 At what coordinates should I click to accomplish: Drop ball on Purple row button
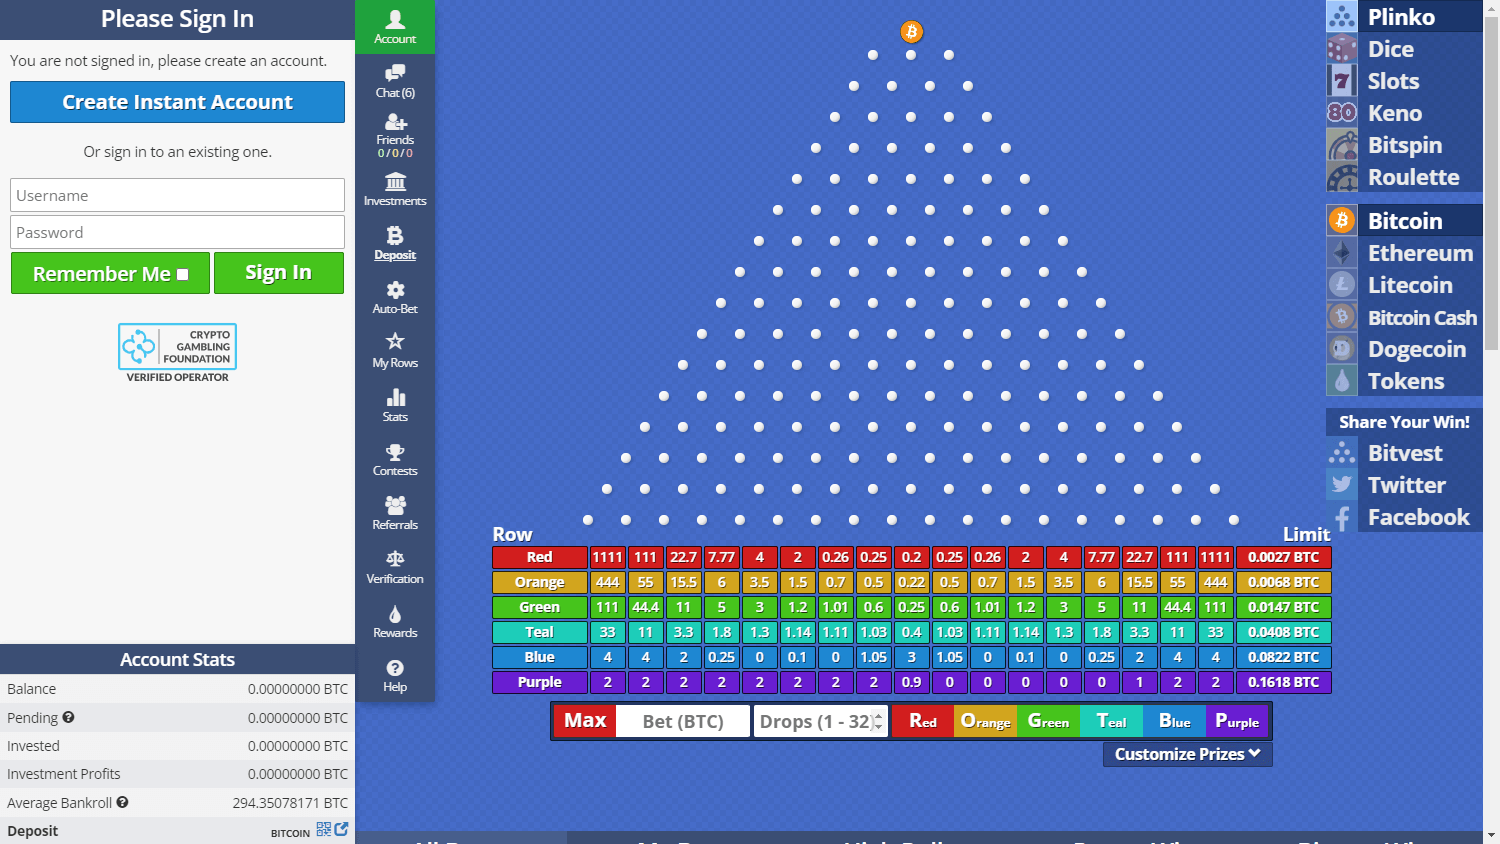[x=1237, y=721]
